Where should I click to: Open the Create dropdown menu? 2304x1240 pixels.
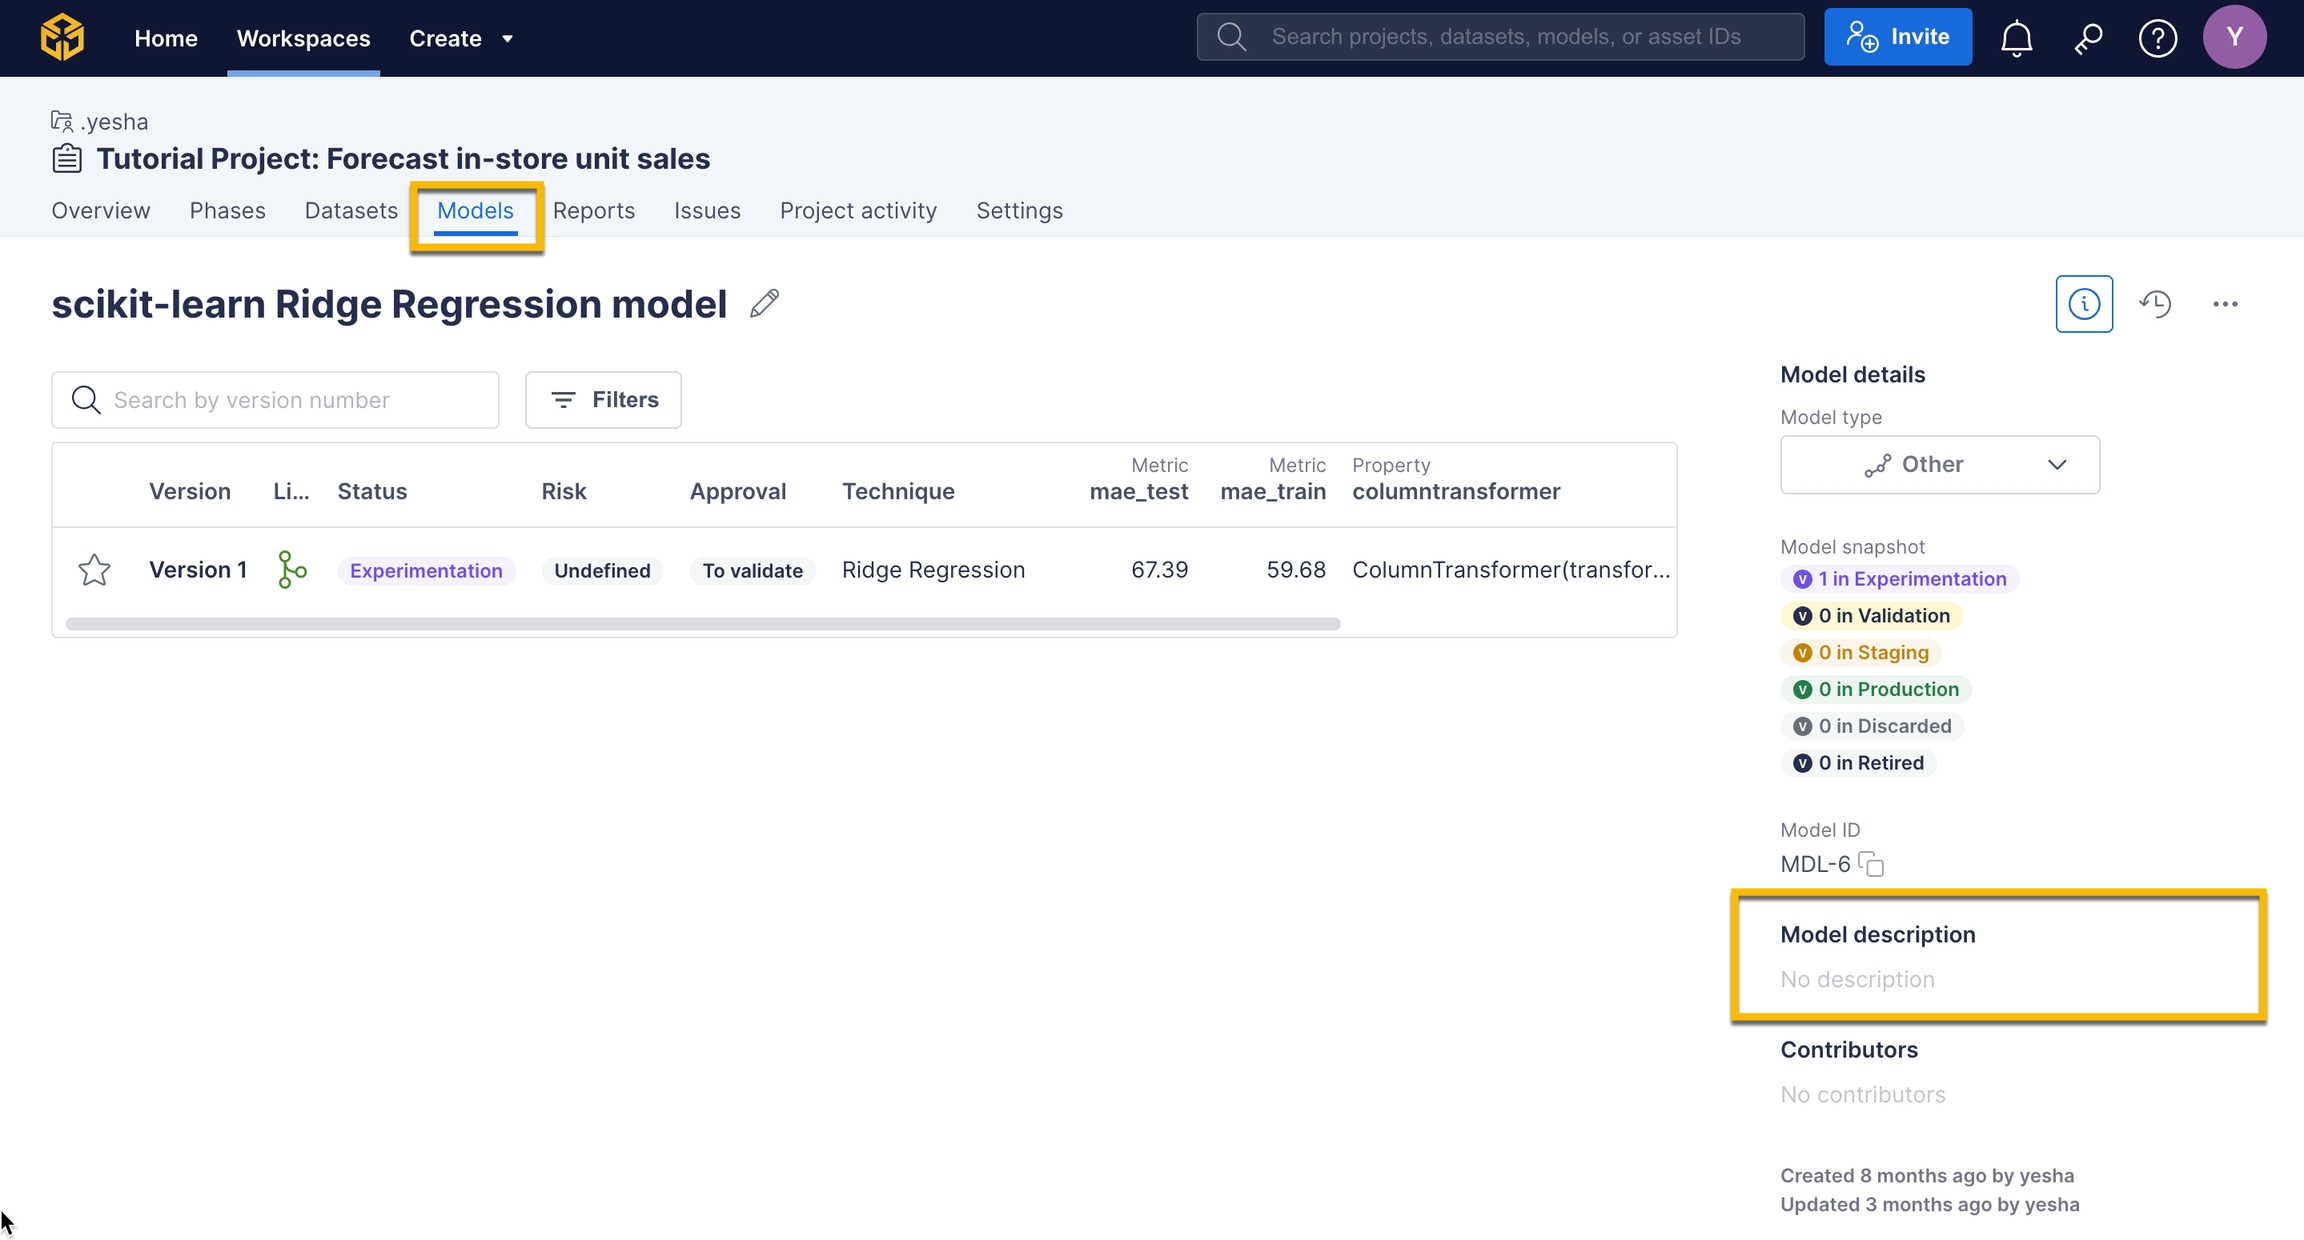coord(461,38)
